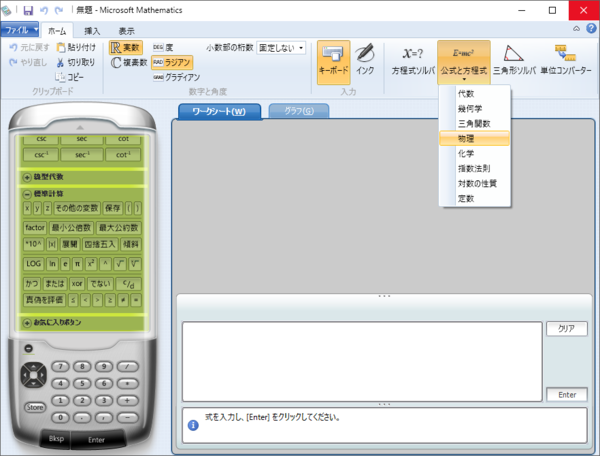This screenshot has height=456, width=600.
Task: Click calculator Store button
Action: click(x=35, y=407)
